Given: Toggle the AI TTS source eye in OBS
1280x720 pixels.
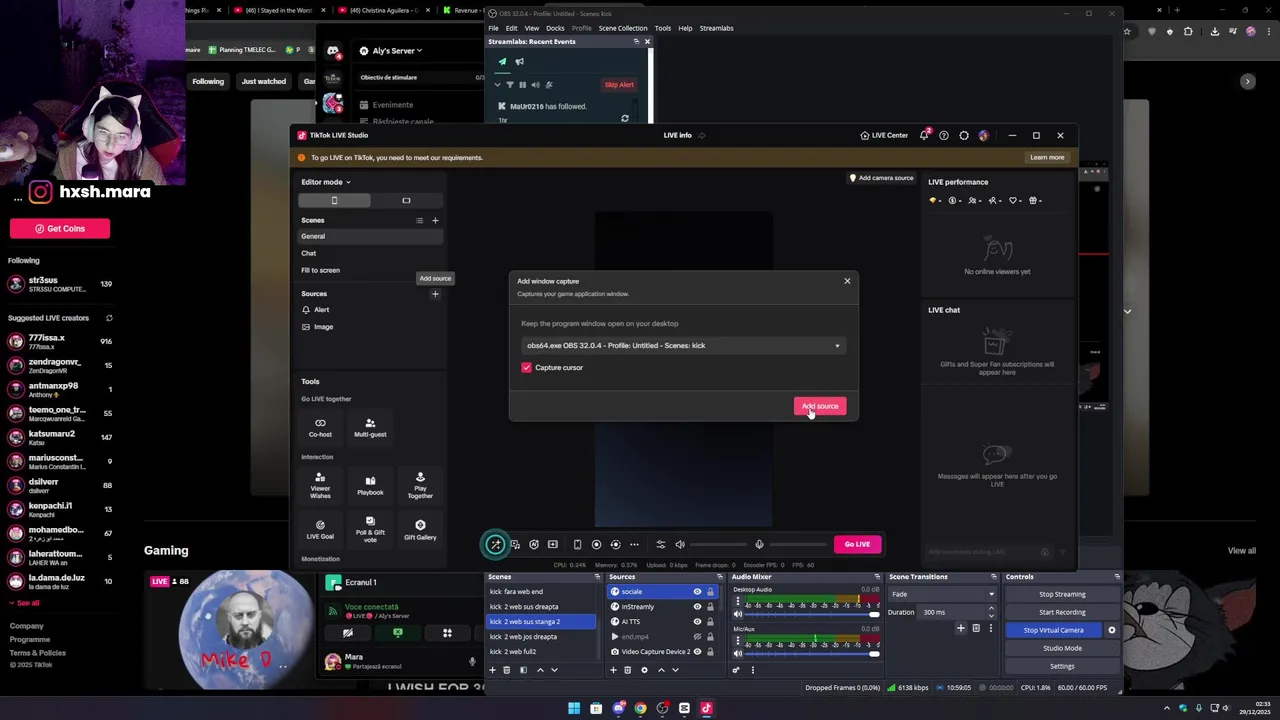Looking at the screenshot, I should tap(697, 621).
